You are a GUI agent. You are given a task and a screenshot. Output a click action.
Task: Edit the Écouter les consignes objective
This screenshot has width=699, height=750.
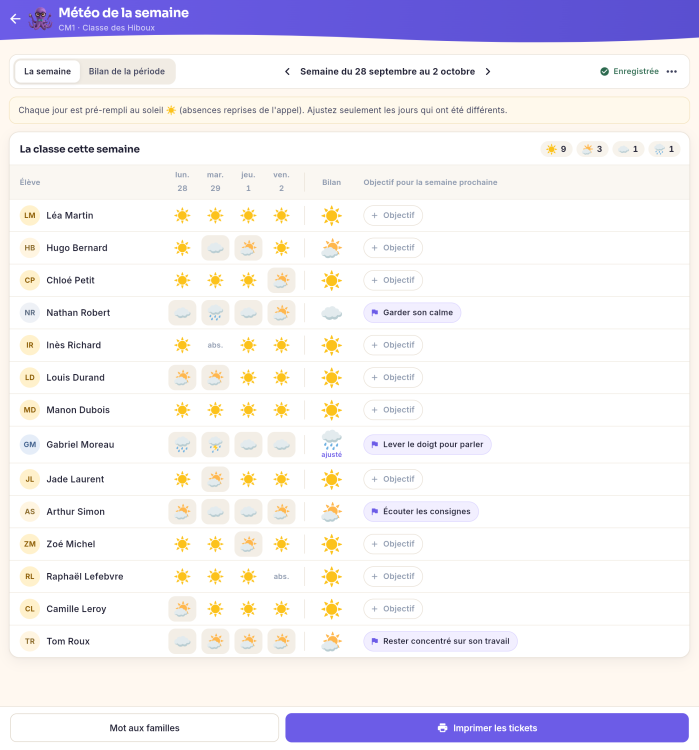click(421, 511)
